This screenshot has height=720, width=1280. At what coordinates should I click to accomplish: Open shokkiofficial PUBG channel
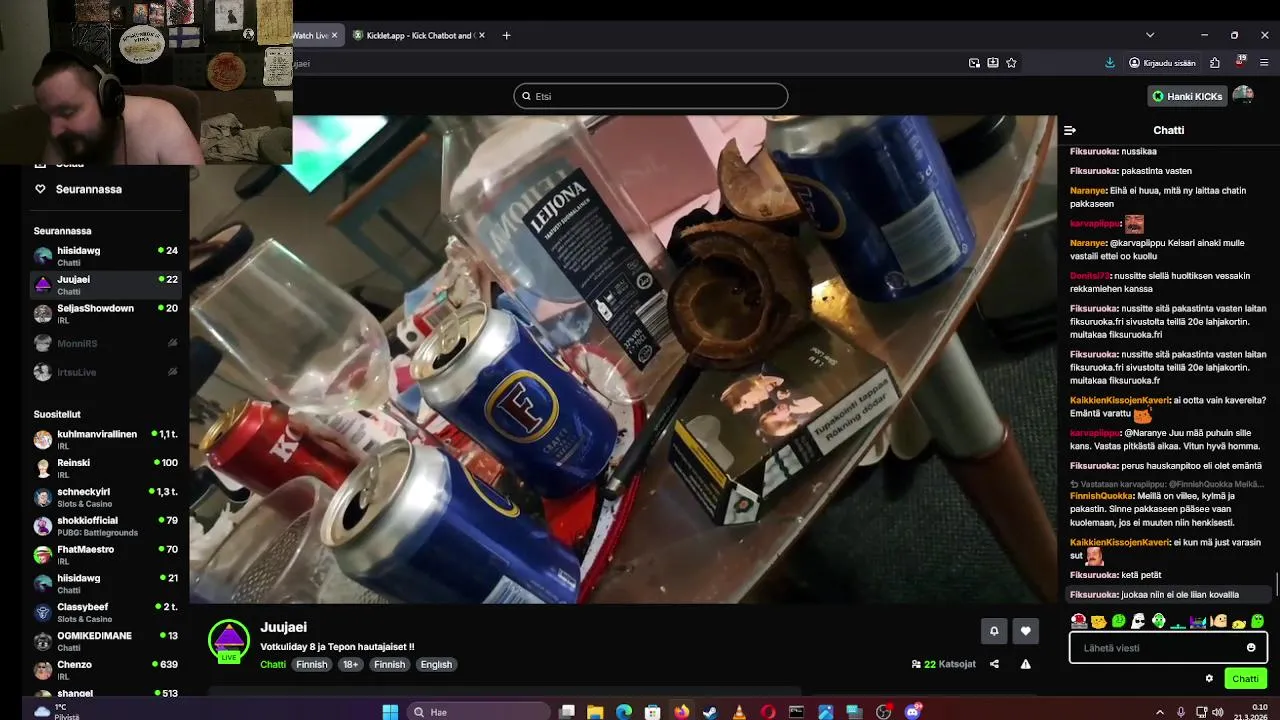(x=106, y=526)
